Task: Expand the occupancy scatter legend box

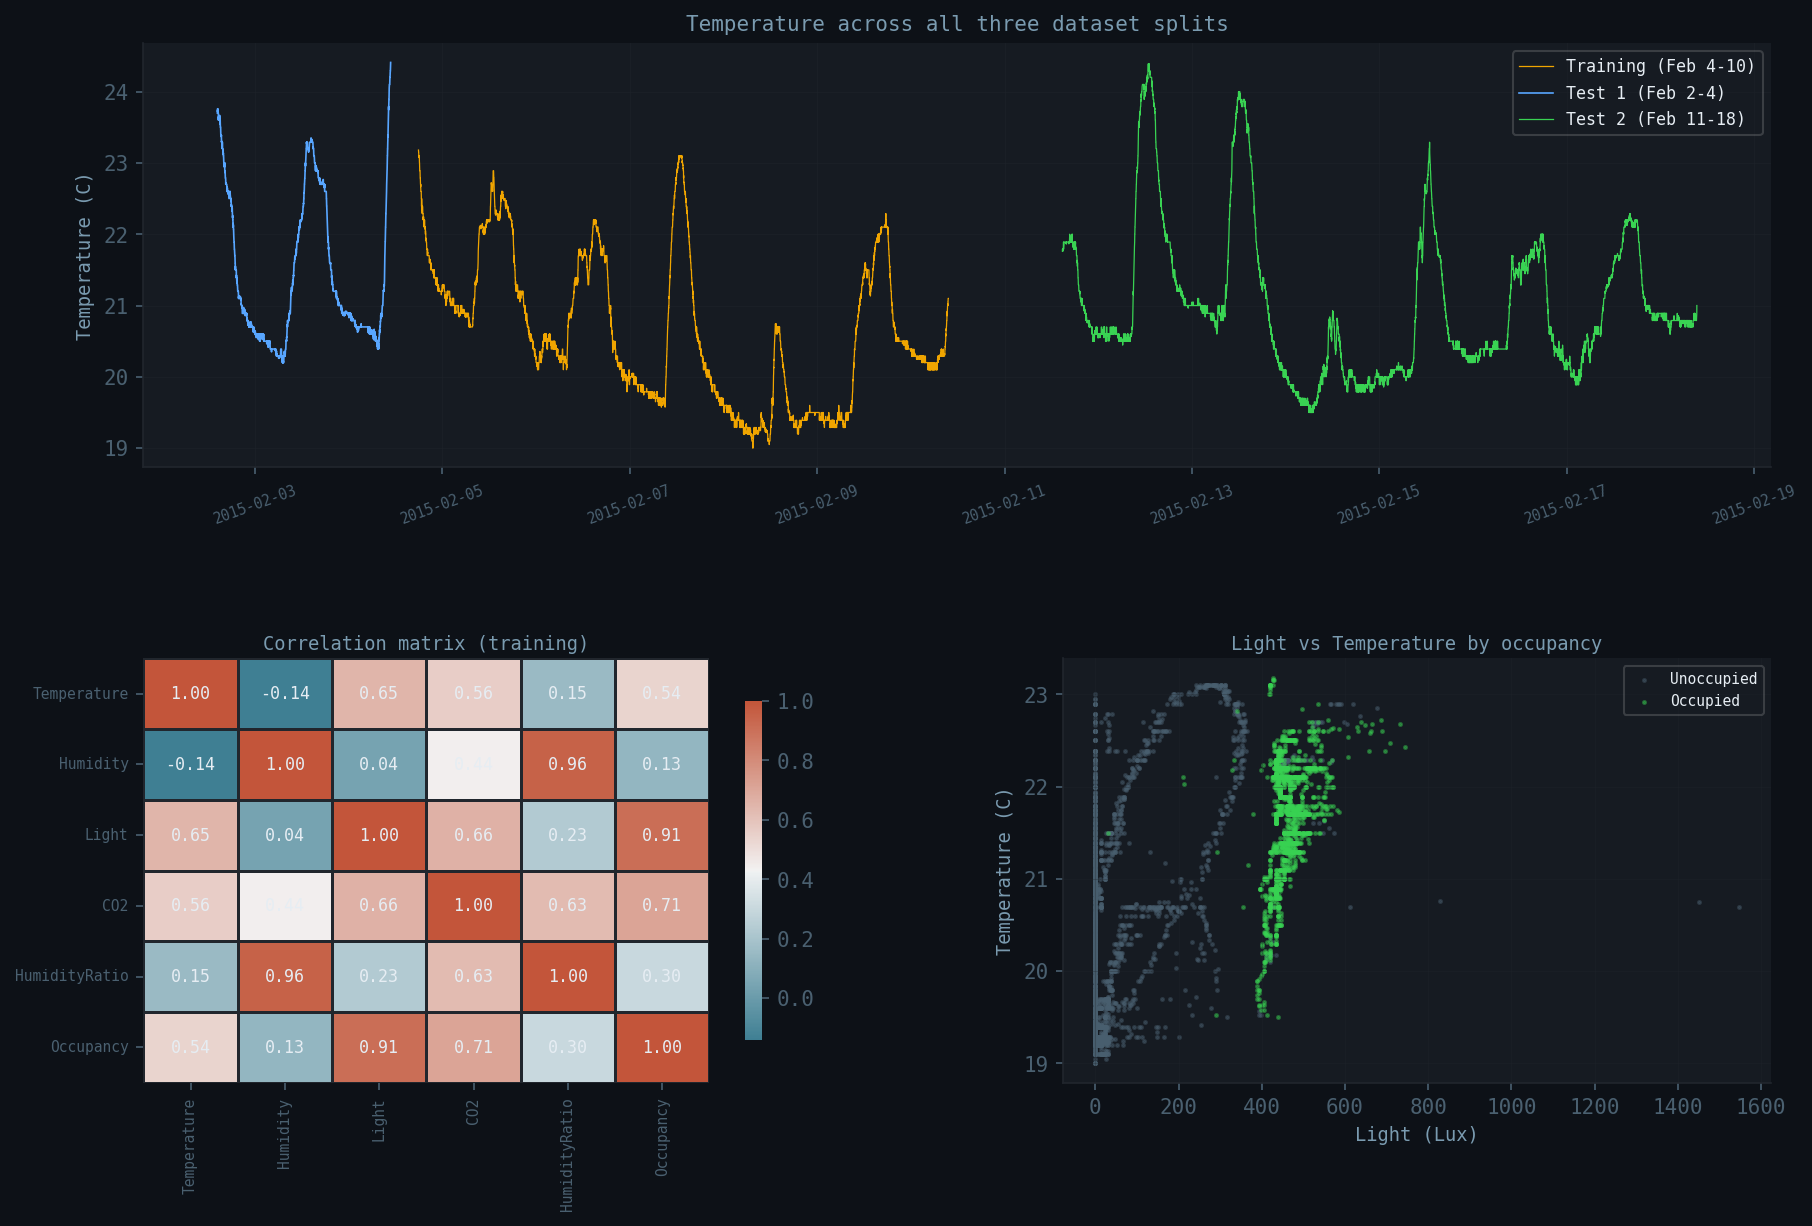Action: click(x=1693, y=689)
